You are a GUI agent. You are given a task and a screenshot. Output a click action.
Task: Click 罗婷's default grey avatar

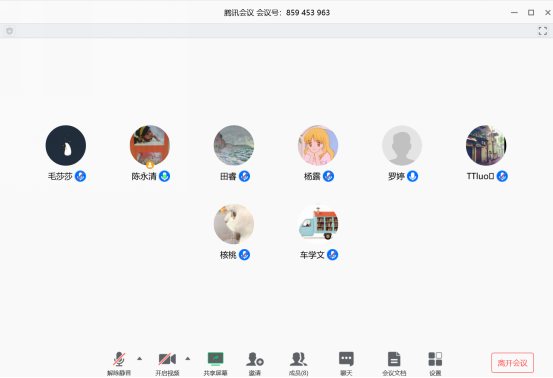402,145
